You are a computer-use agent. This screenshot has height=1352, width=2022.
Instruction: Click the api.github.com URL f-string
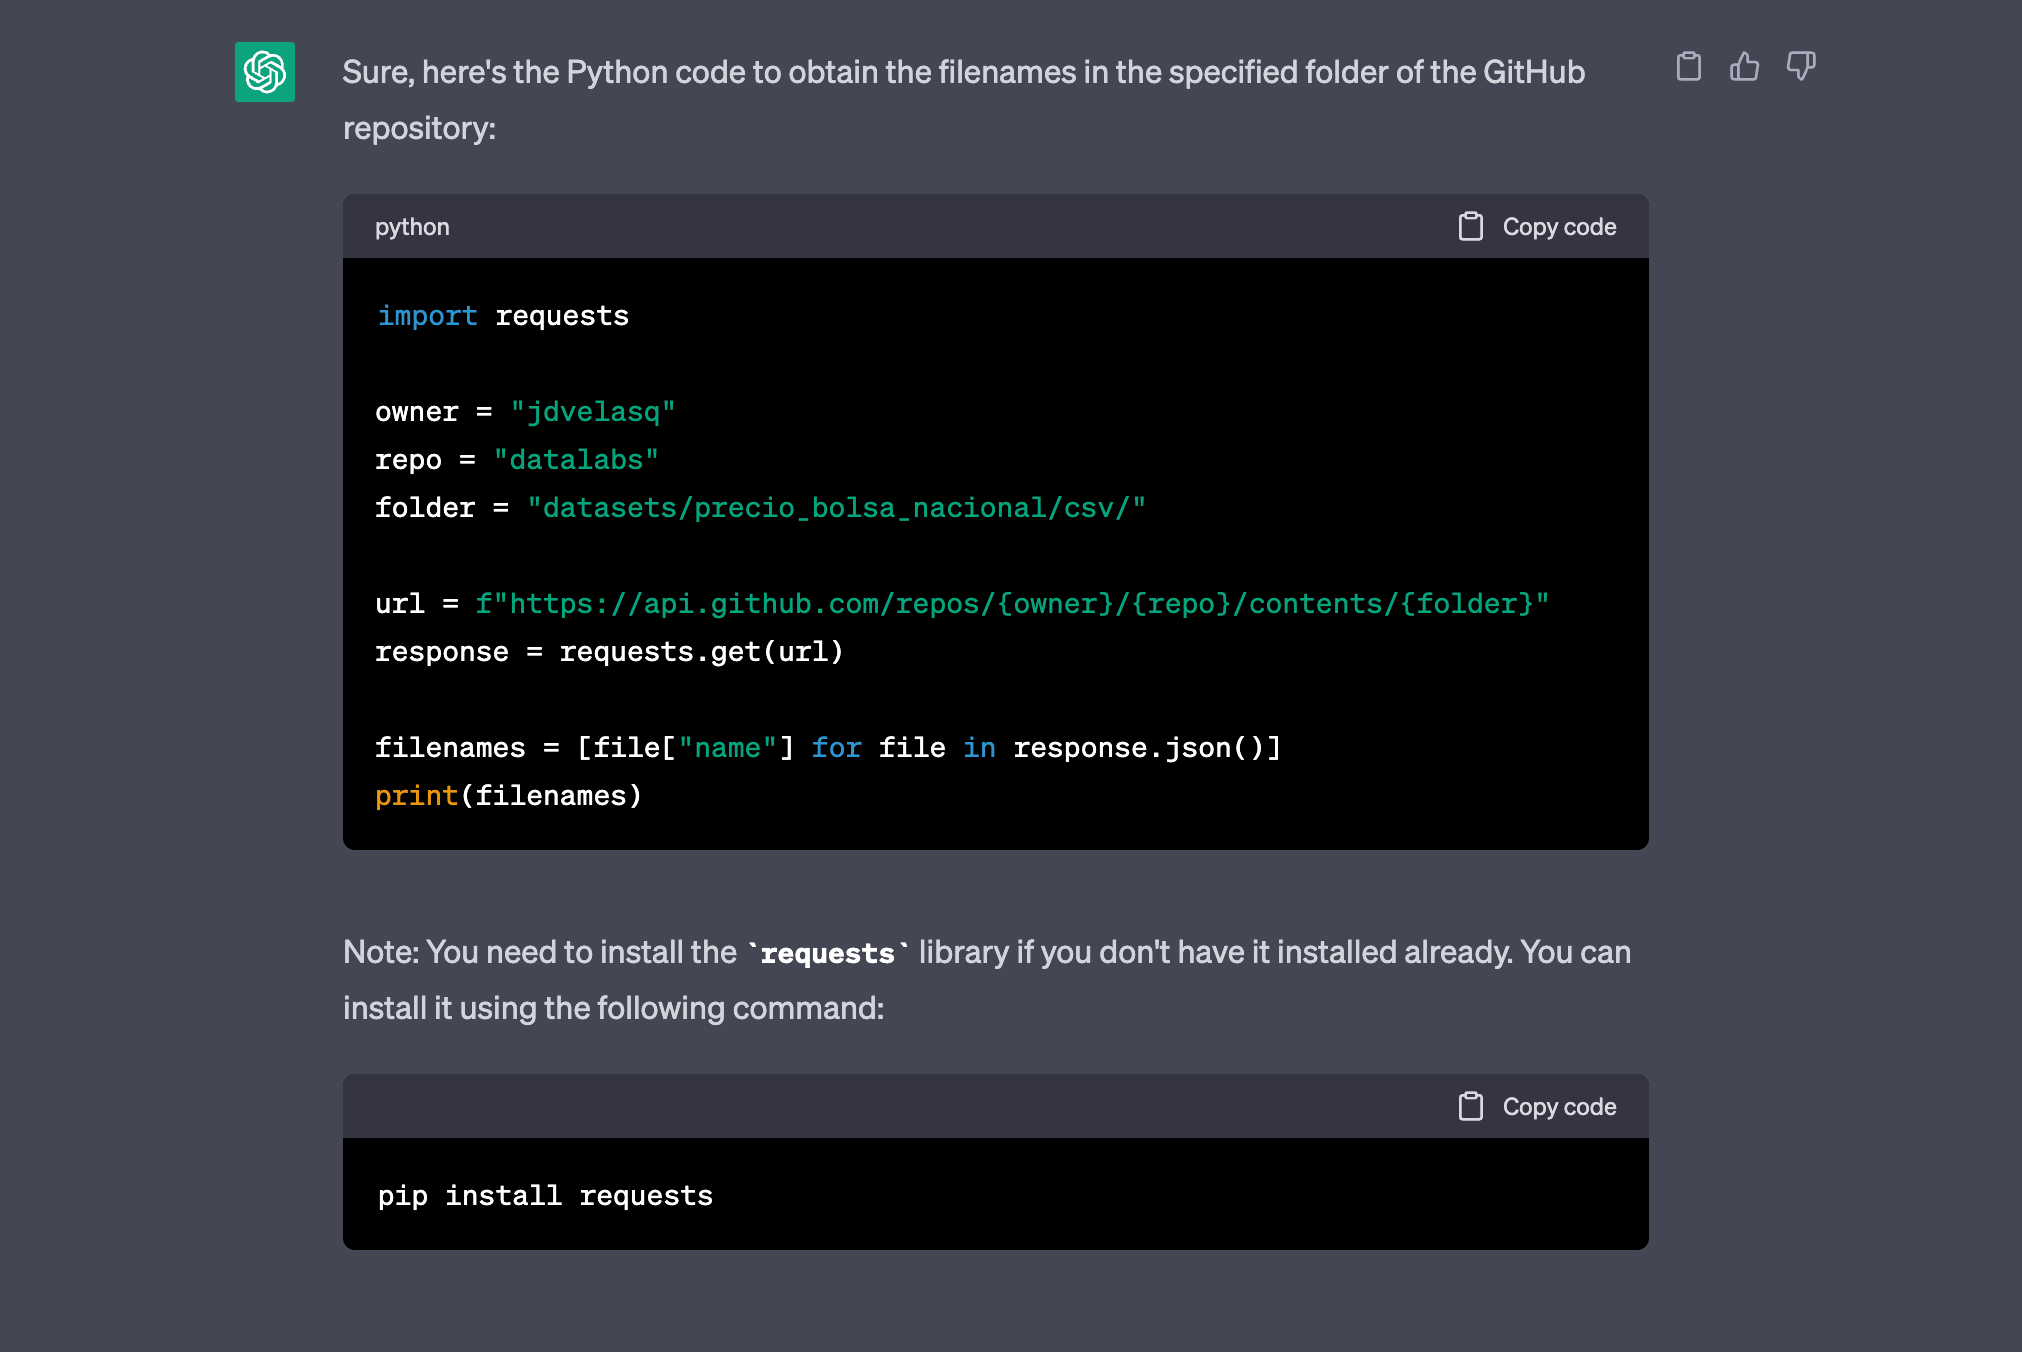(x=1012, y=604)
